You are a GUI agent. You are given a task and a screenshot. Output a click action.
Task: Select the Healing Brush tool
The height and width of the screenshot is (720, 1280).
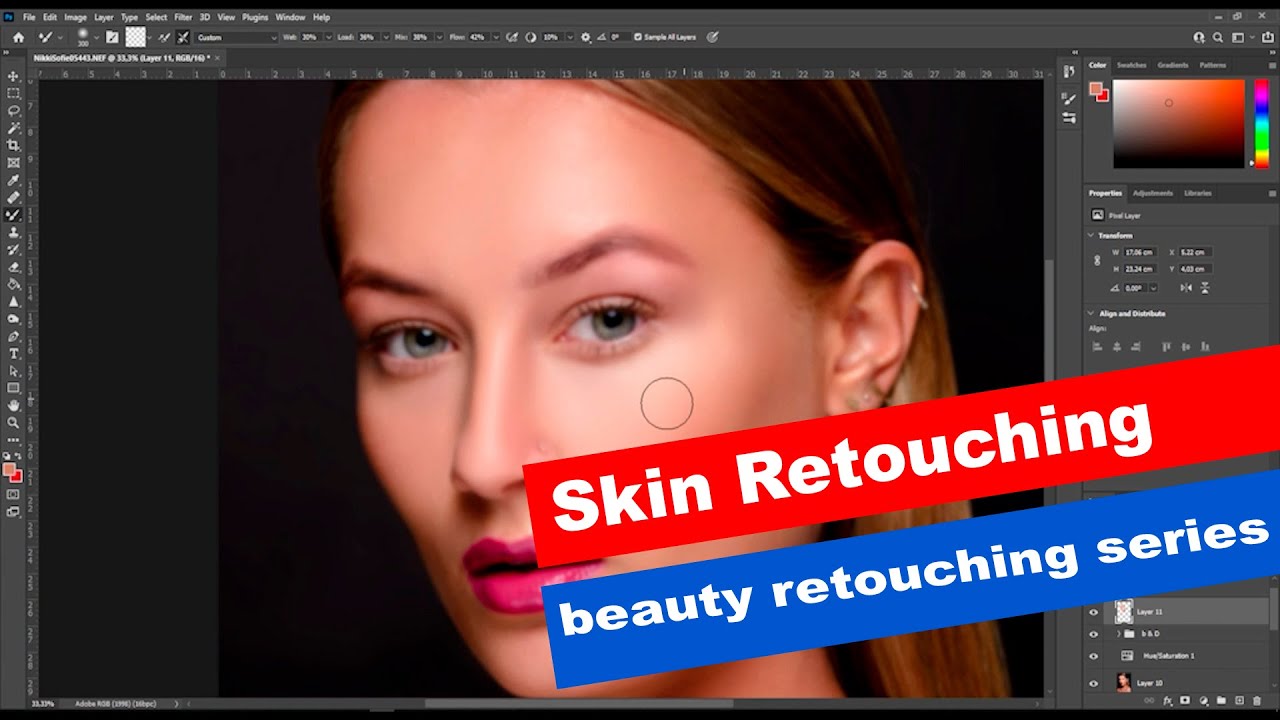click(x=14, y=197)
